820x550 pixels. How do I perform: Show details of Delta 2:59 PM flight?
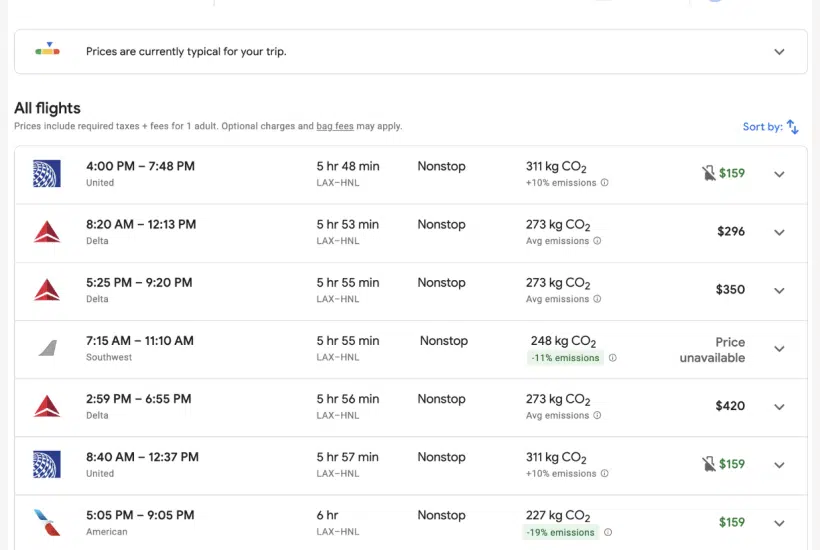coord(779,407)
